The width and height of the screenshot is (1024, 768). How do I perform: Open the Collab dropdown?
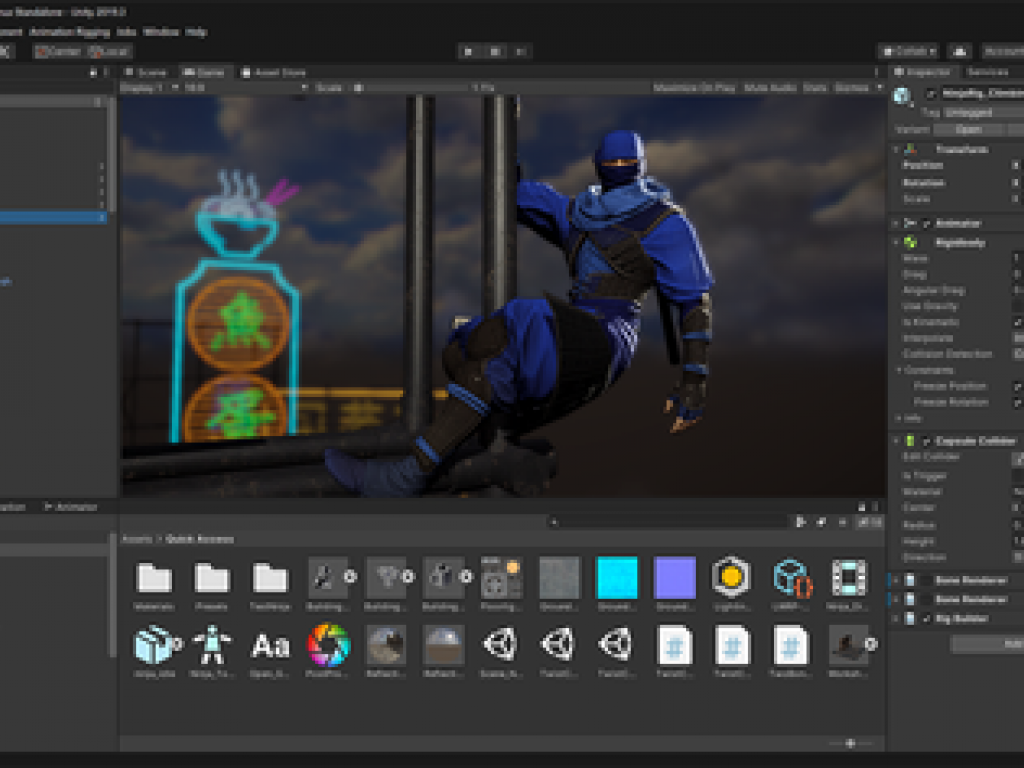[x=908, y=51]
